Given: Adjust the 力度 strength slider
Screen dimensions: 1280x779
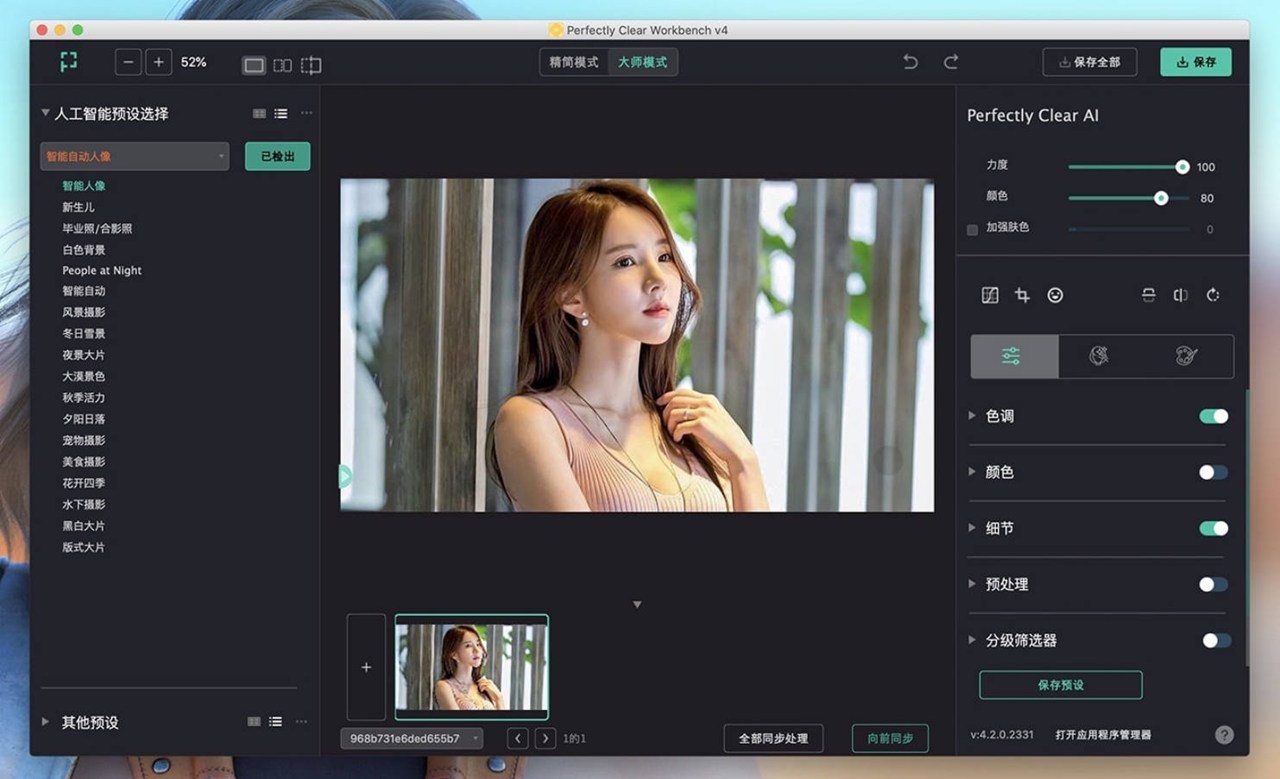Looking at the screenshot, I should pyautogui.click(x=1182, y=167).
